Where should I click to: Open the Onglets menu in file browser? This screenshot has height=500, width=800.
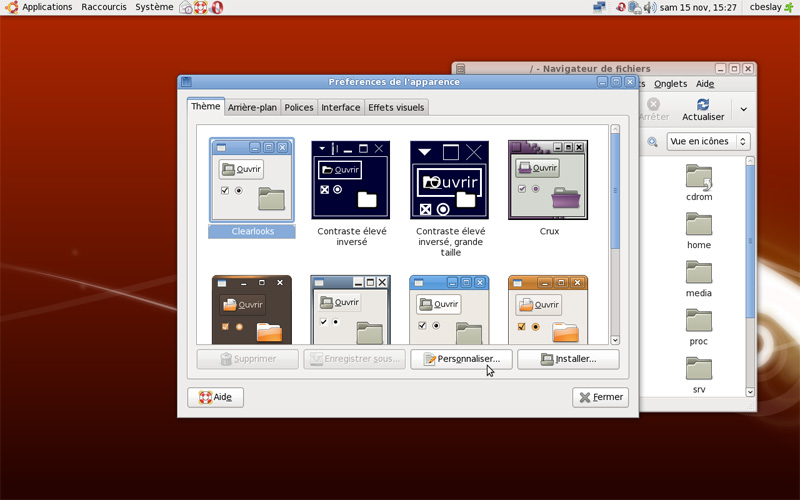[670, 84]
